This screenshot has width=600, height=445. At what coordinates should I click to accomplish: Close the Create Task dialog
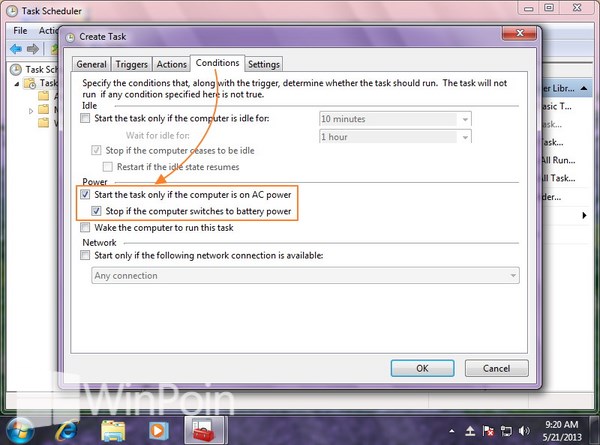pos(519,33)
